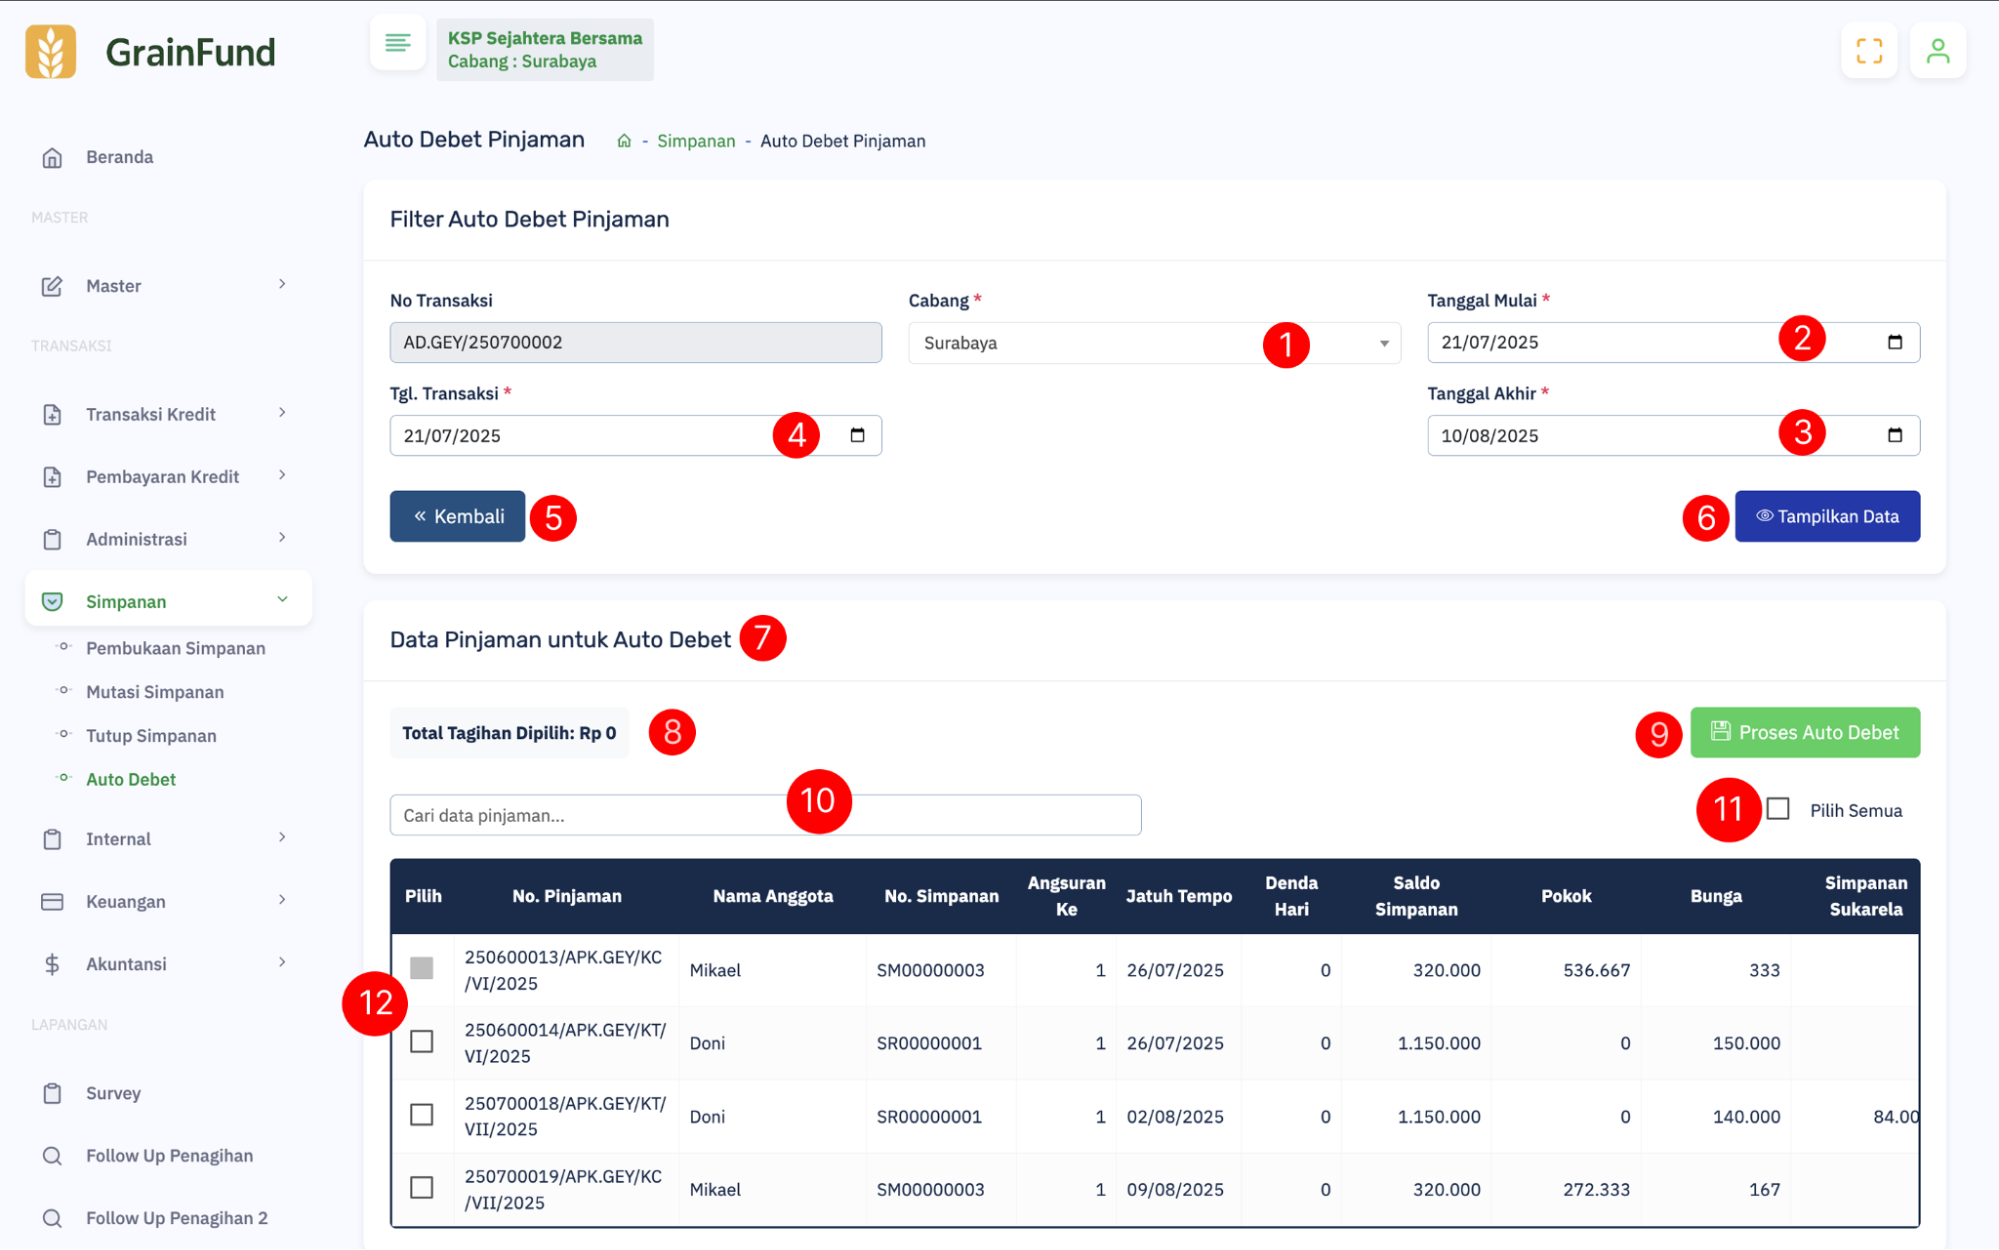1999x1250 pixels.
Task: Open the user profile icon
Action: pyautogui.click(x=1937, y=51)
